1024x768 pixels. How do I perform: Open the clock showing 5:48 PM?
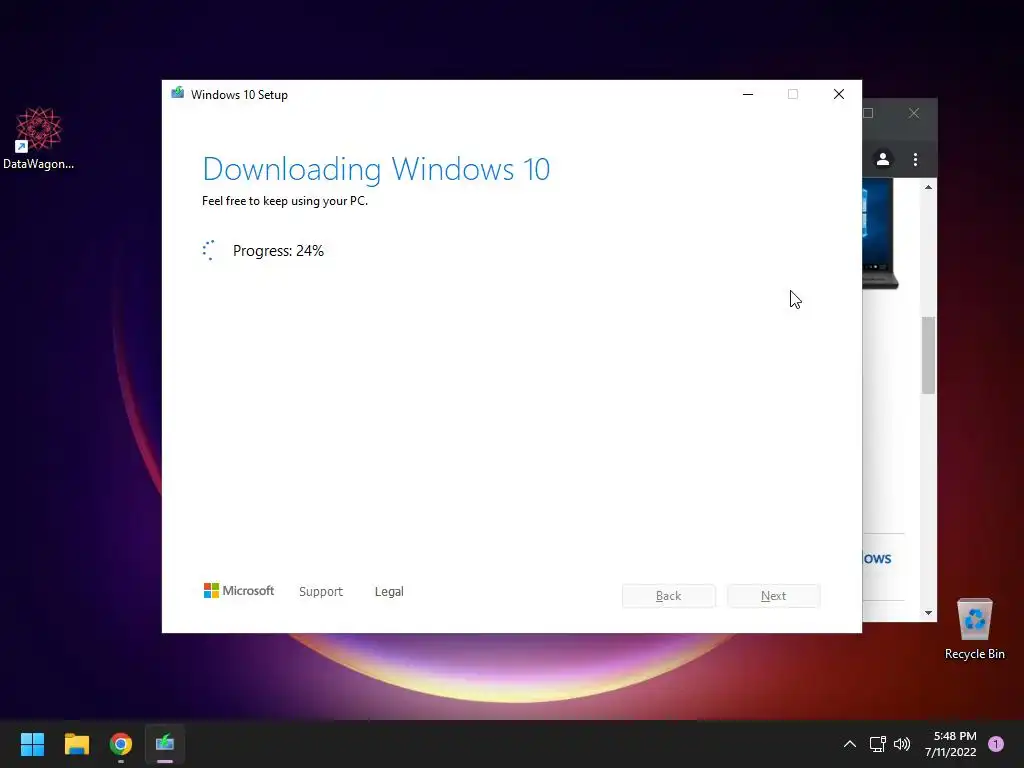[x=950, y=744]
